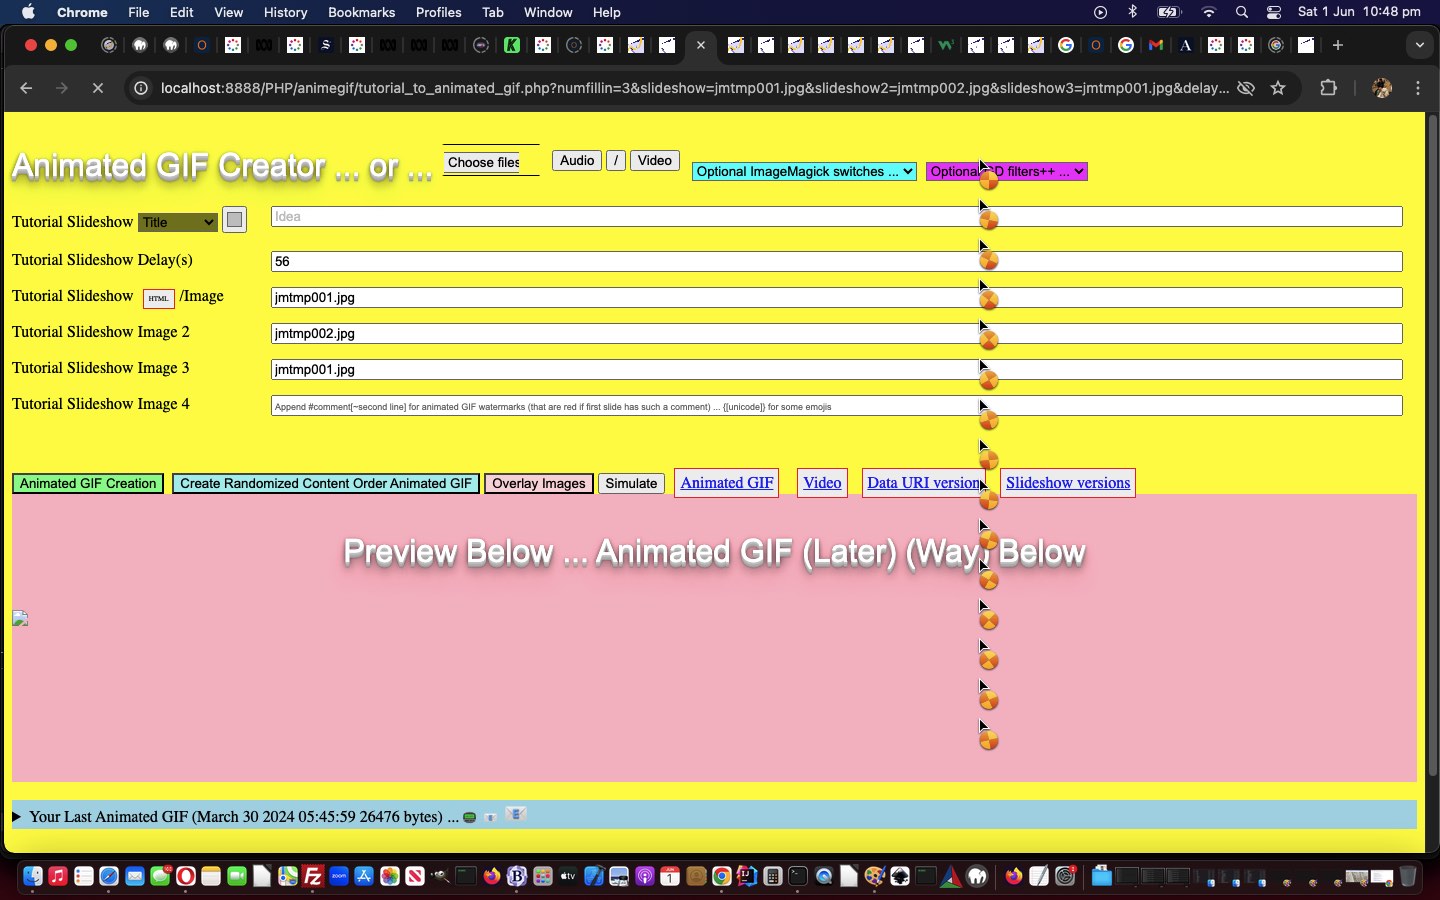This screenshot has height=900, width=1440.
Task: View site information icon in address bar
Action: (141, 88)
